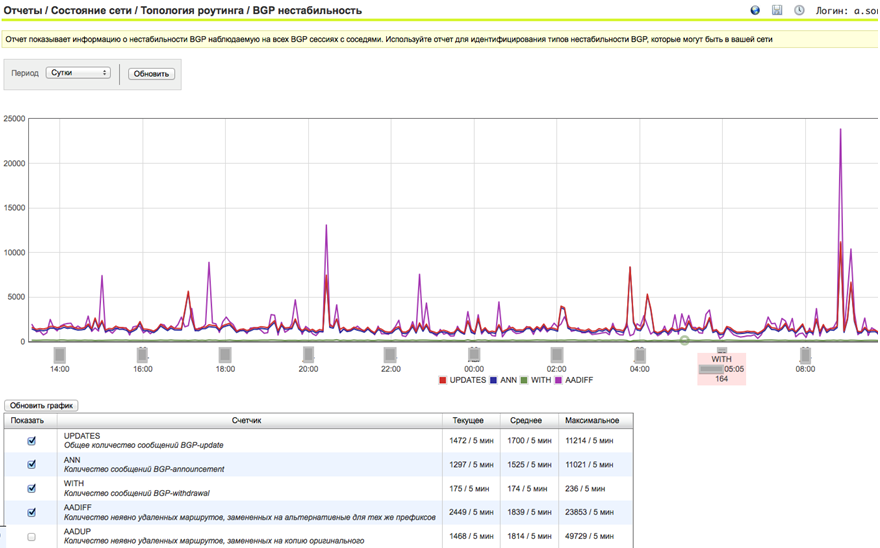
Task: Click the save floppy disk icon
Action: click(x=777, y=11)
